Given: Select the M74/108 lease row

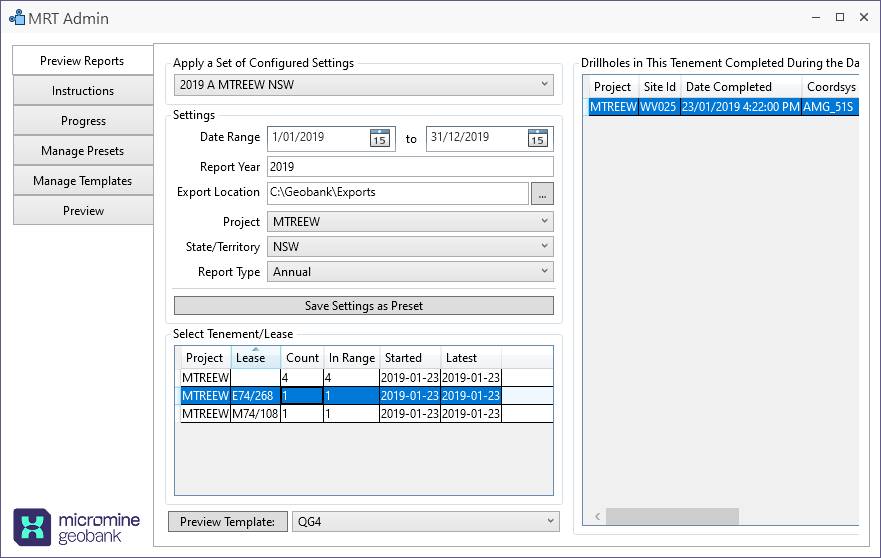Looking at the screenshot, I should (x=255, y=414).
